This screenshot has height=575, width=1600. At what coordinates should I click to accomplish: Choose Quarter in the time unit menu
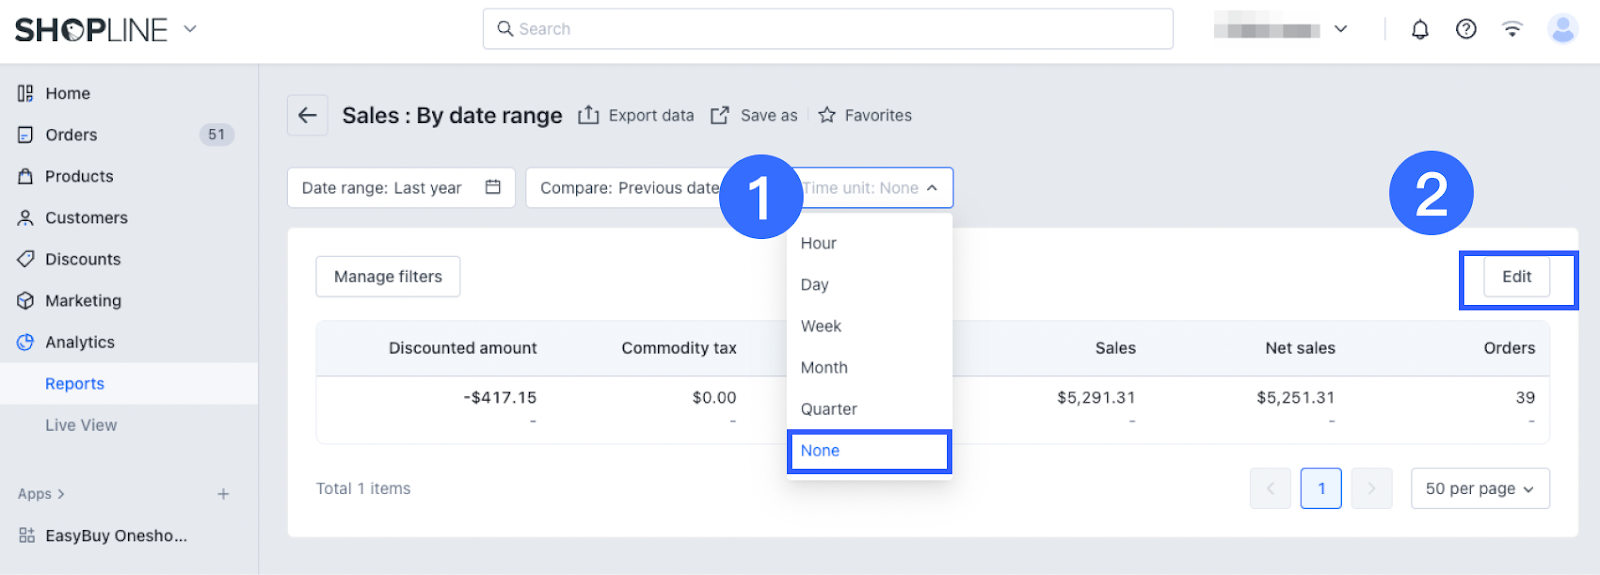point(829,409)
